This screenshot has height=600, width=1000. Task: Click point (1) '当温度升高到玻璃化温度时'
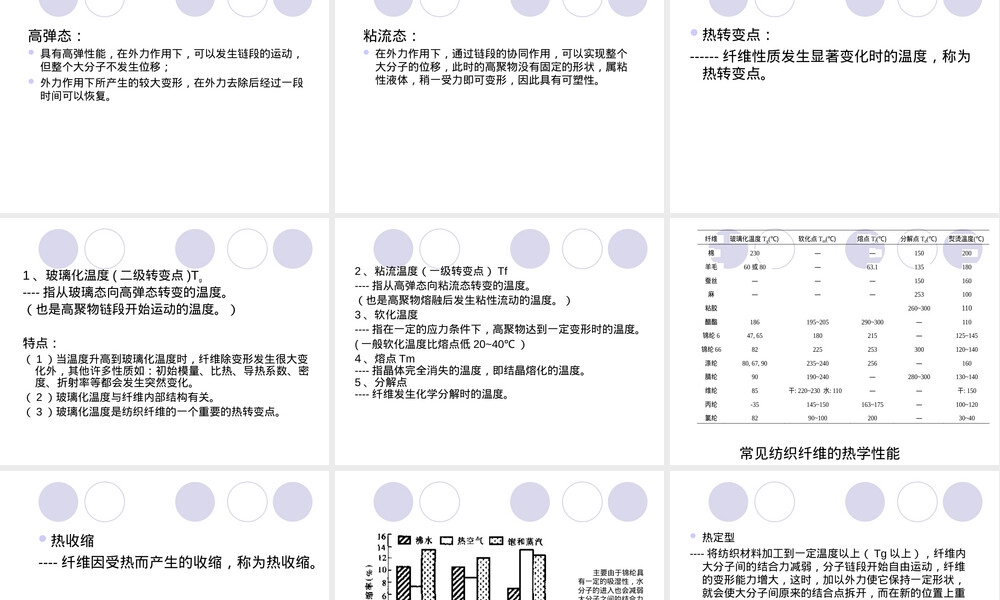click(167, 370)
